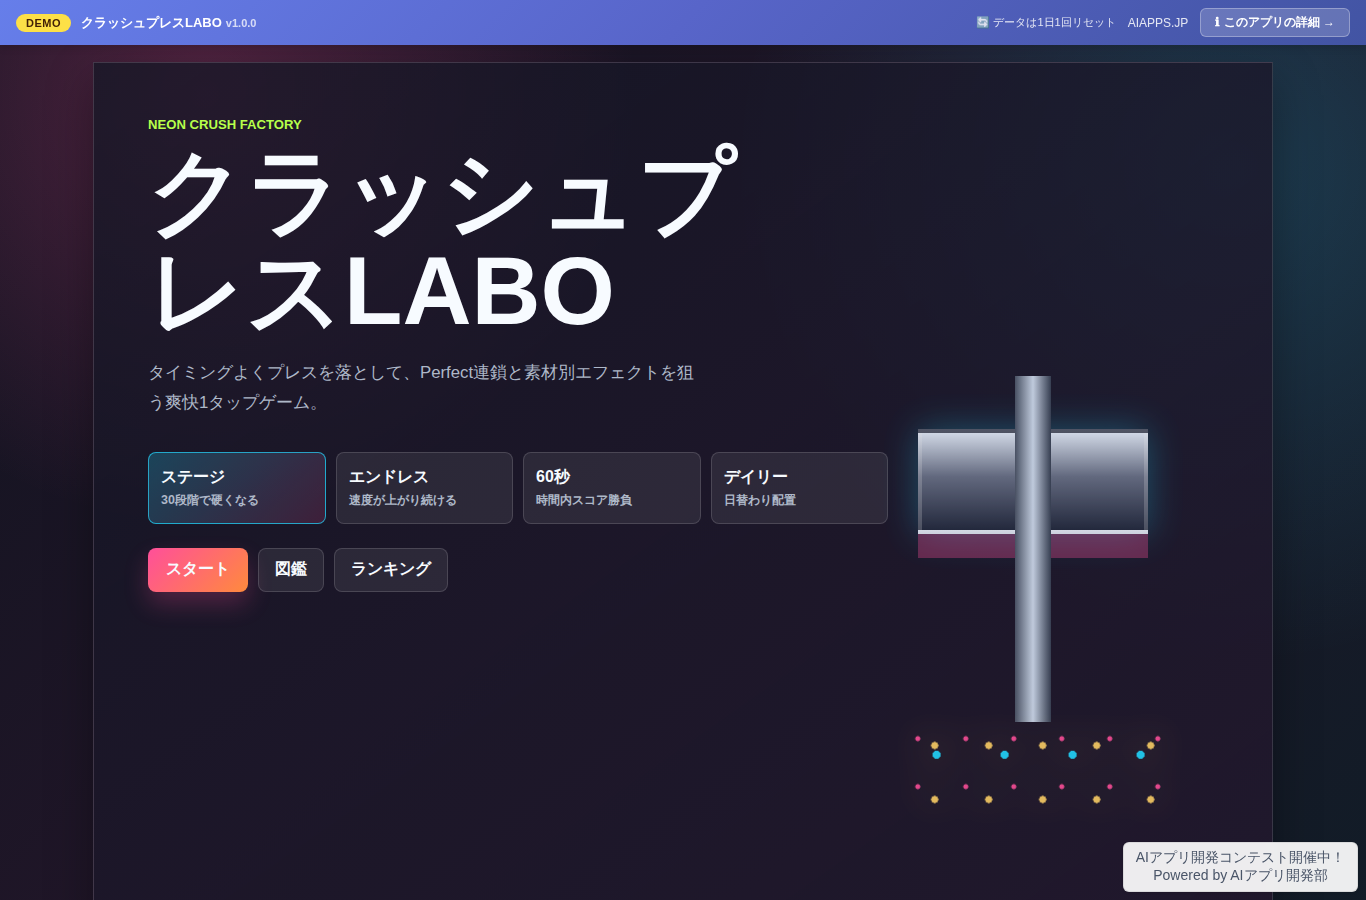Start the game with スタート
Image resolution: width=1366 pixels, height=900 pixels.
[x=198, y=570]
